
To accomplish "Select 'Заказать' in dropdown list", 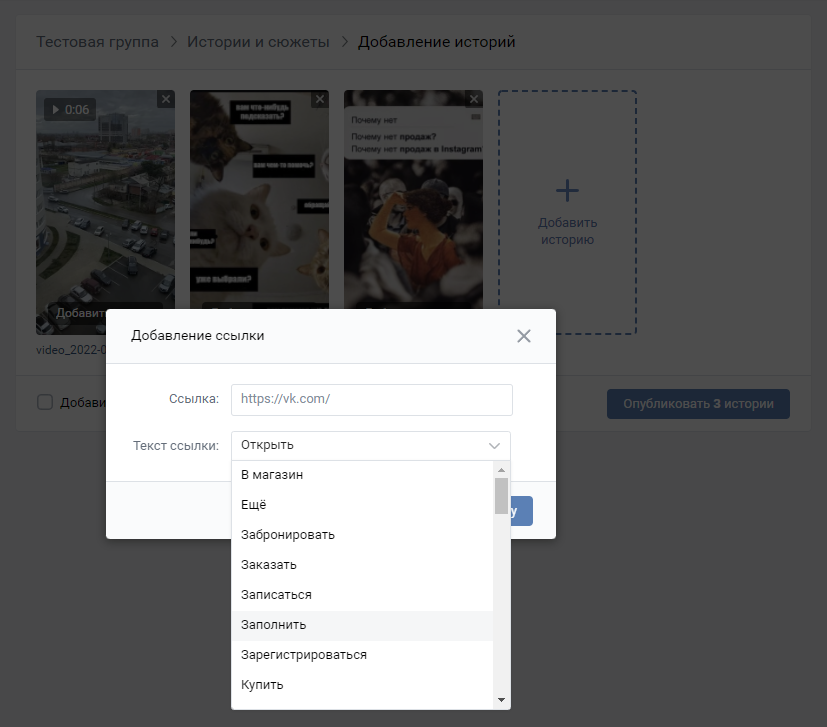I will (x=269, y=565).
